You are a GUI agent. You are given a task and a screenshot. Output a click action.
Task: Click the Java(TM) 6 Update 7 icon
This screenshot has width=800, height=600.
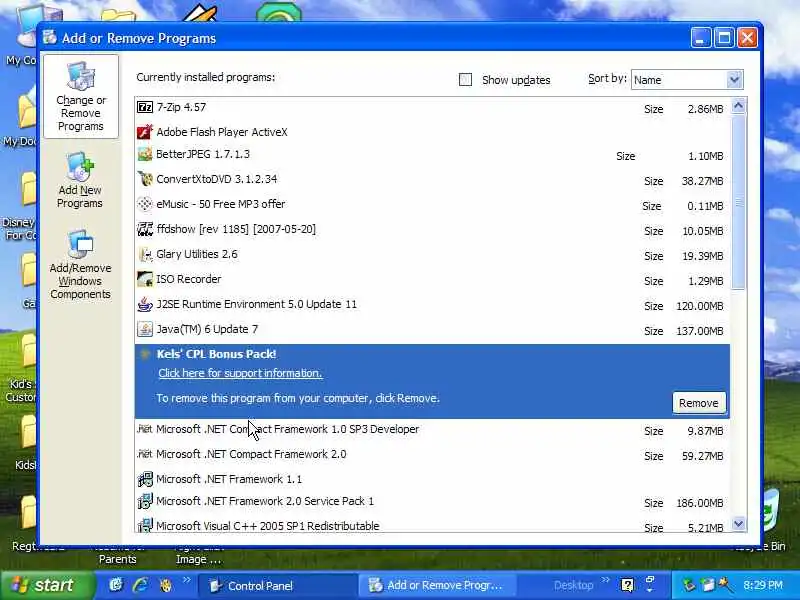145,329
